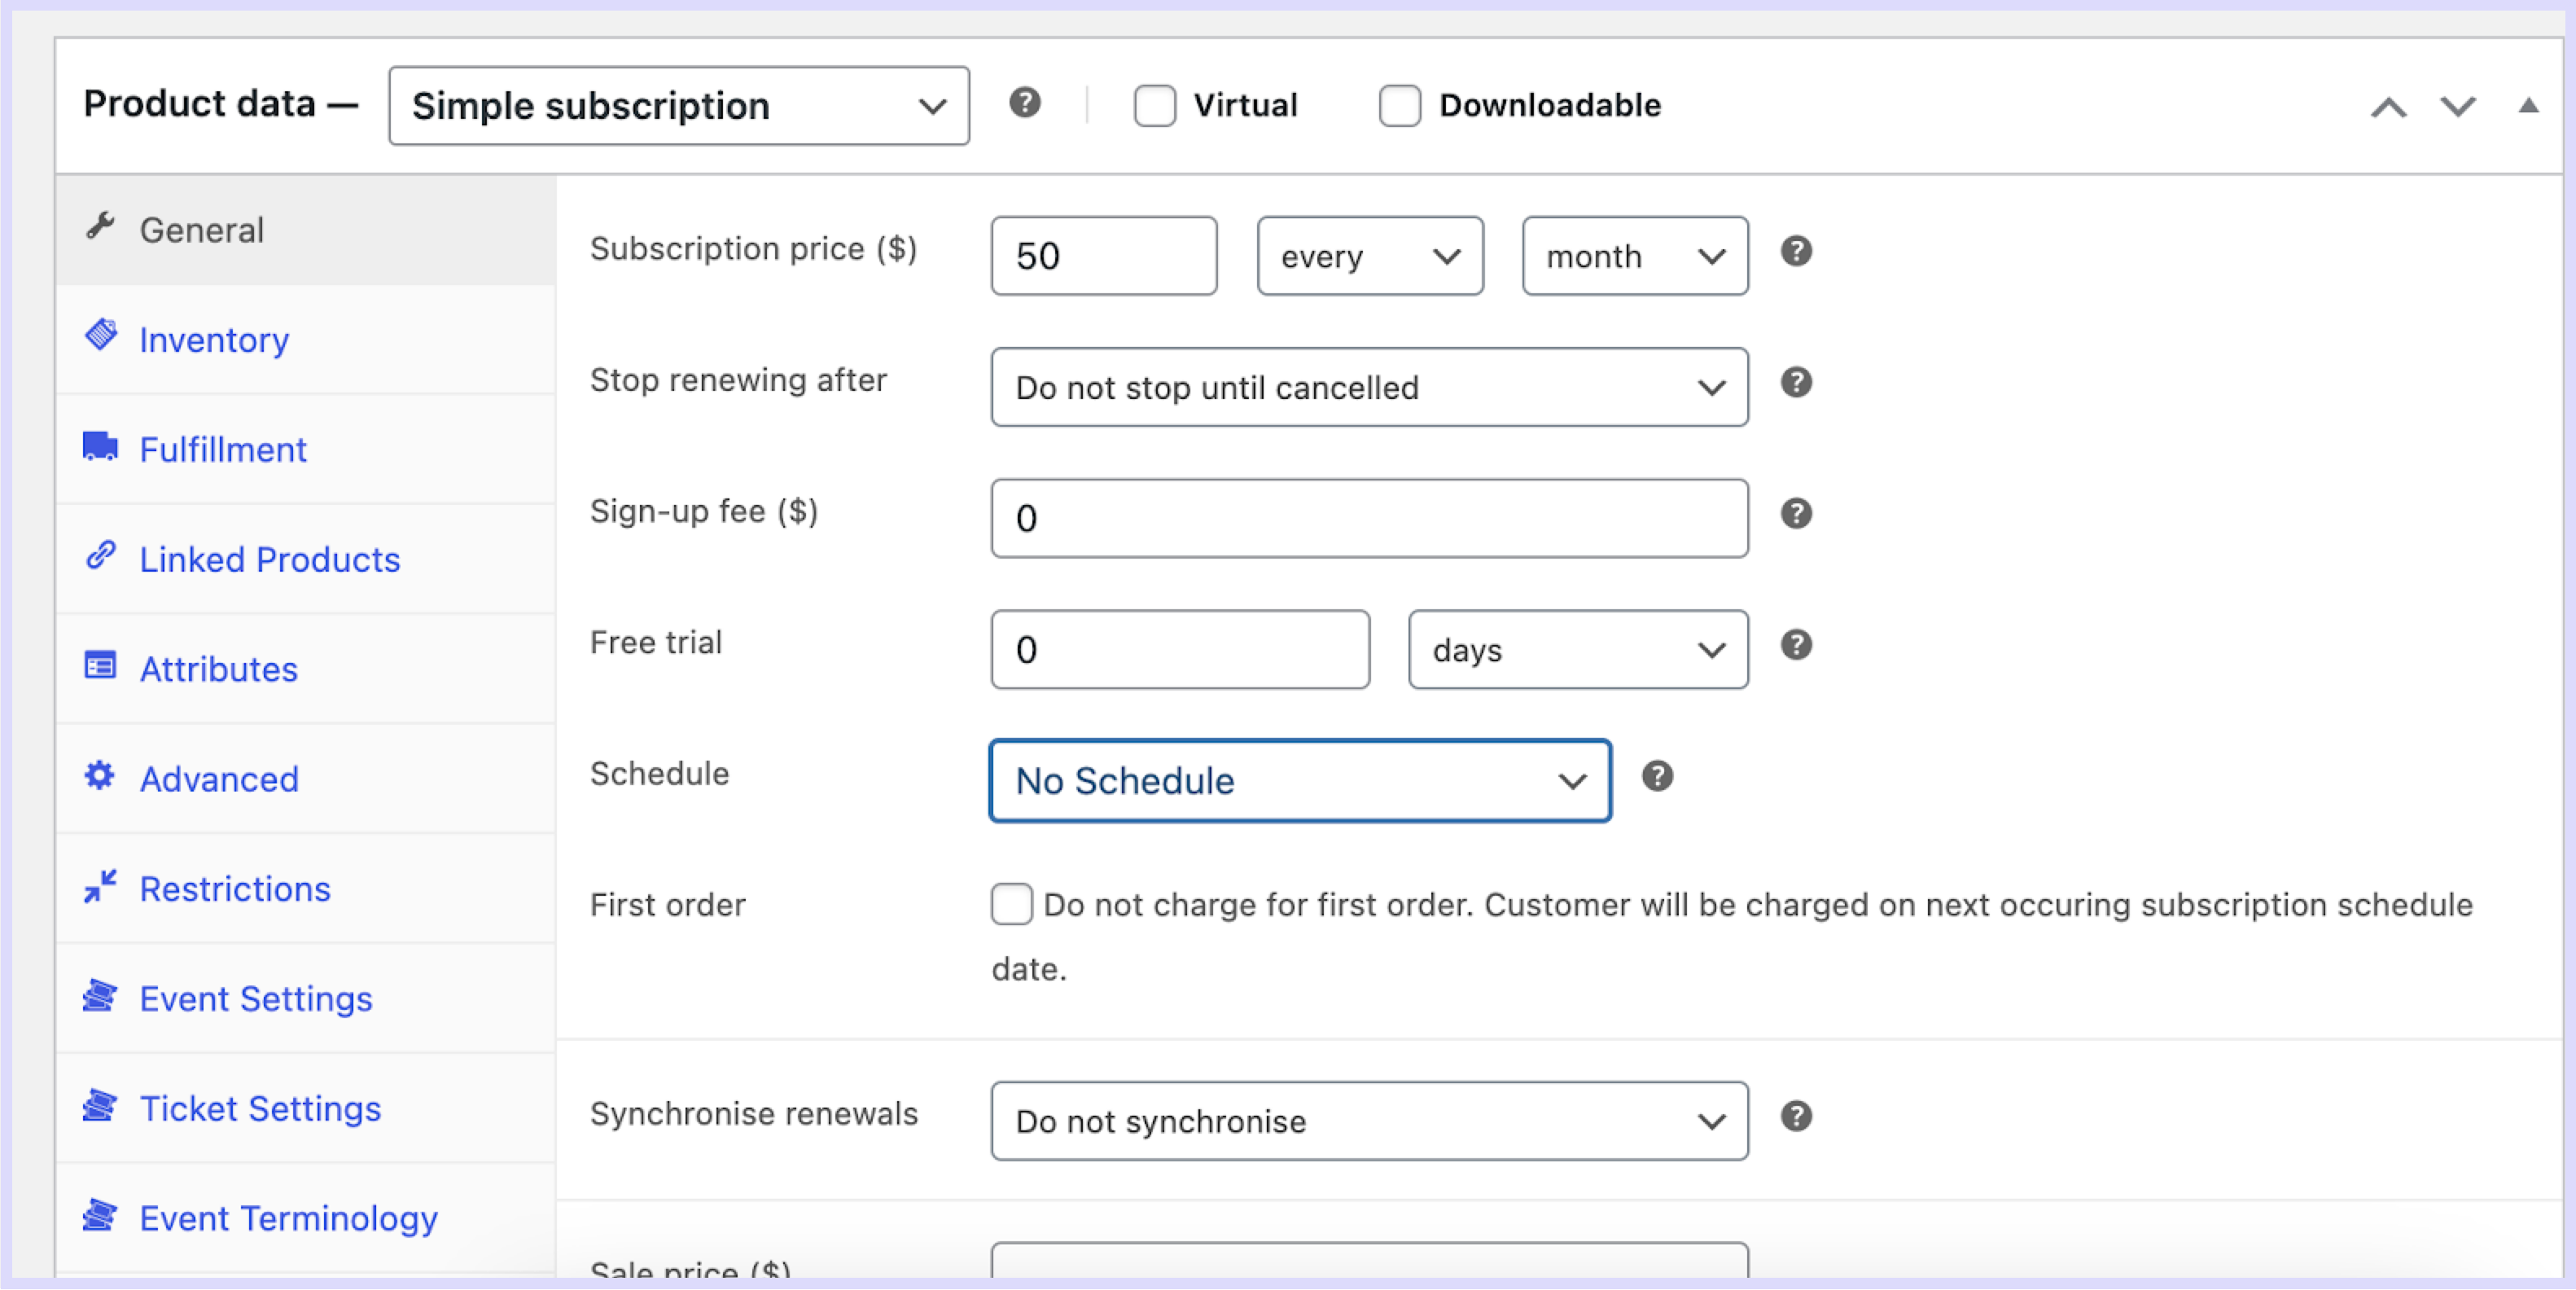Click the 'Stop renewing after' label

click(738, 380)
